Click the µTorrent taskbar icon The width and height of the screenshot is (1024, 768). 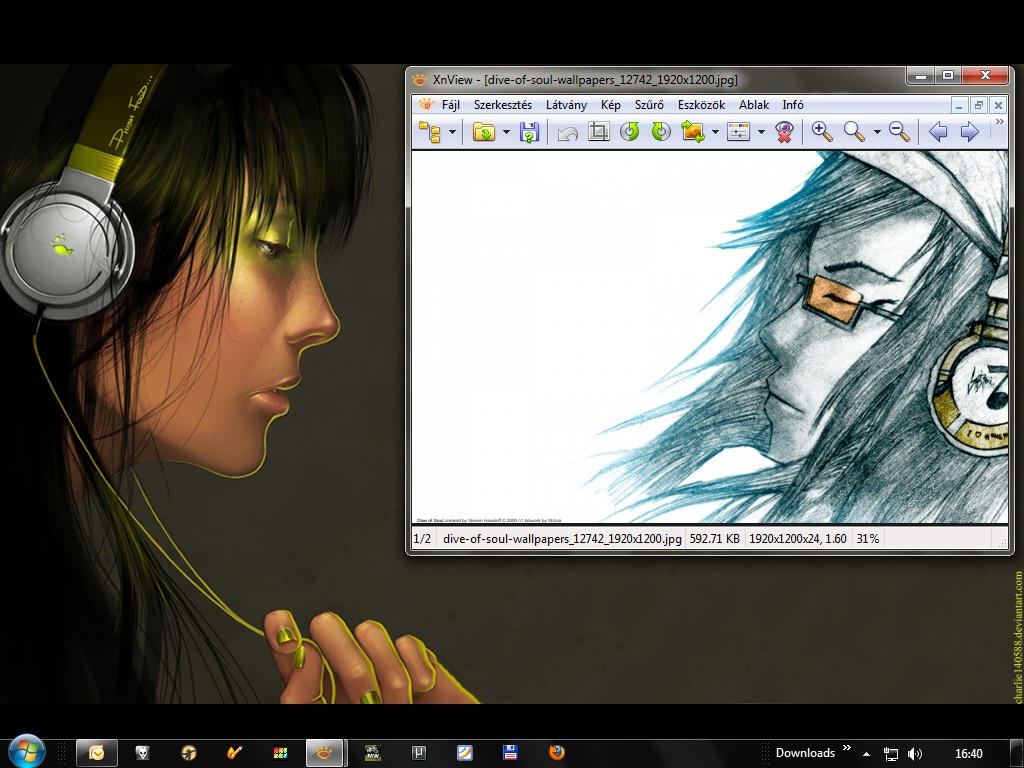[419, 753]
